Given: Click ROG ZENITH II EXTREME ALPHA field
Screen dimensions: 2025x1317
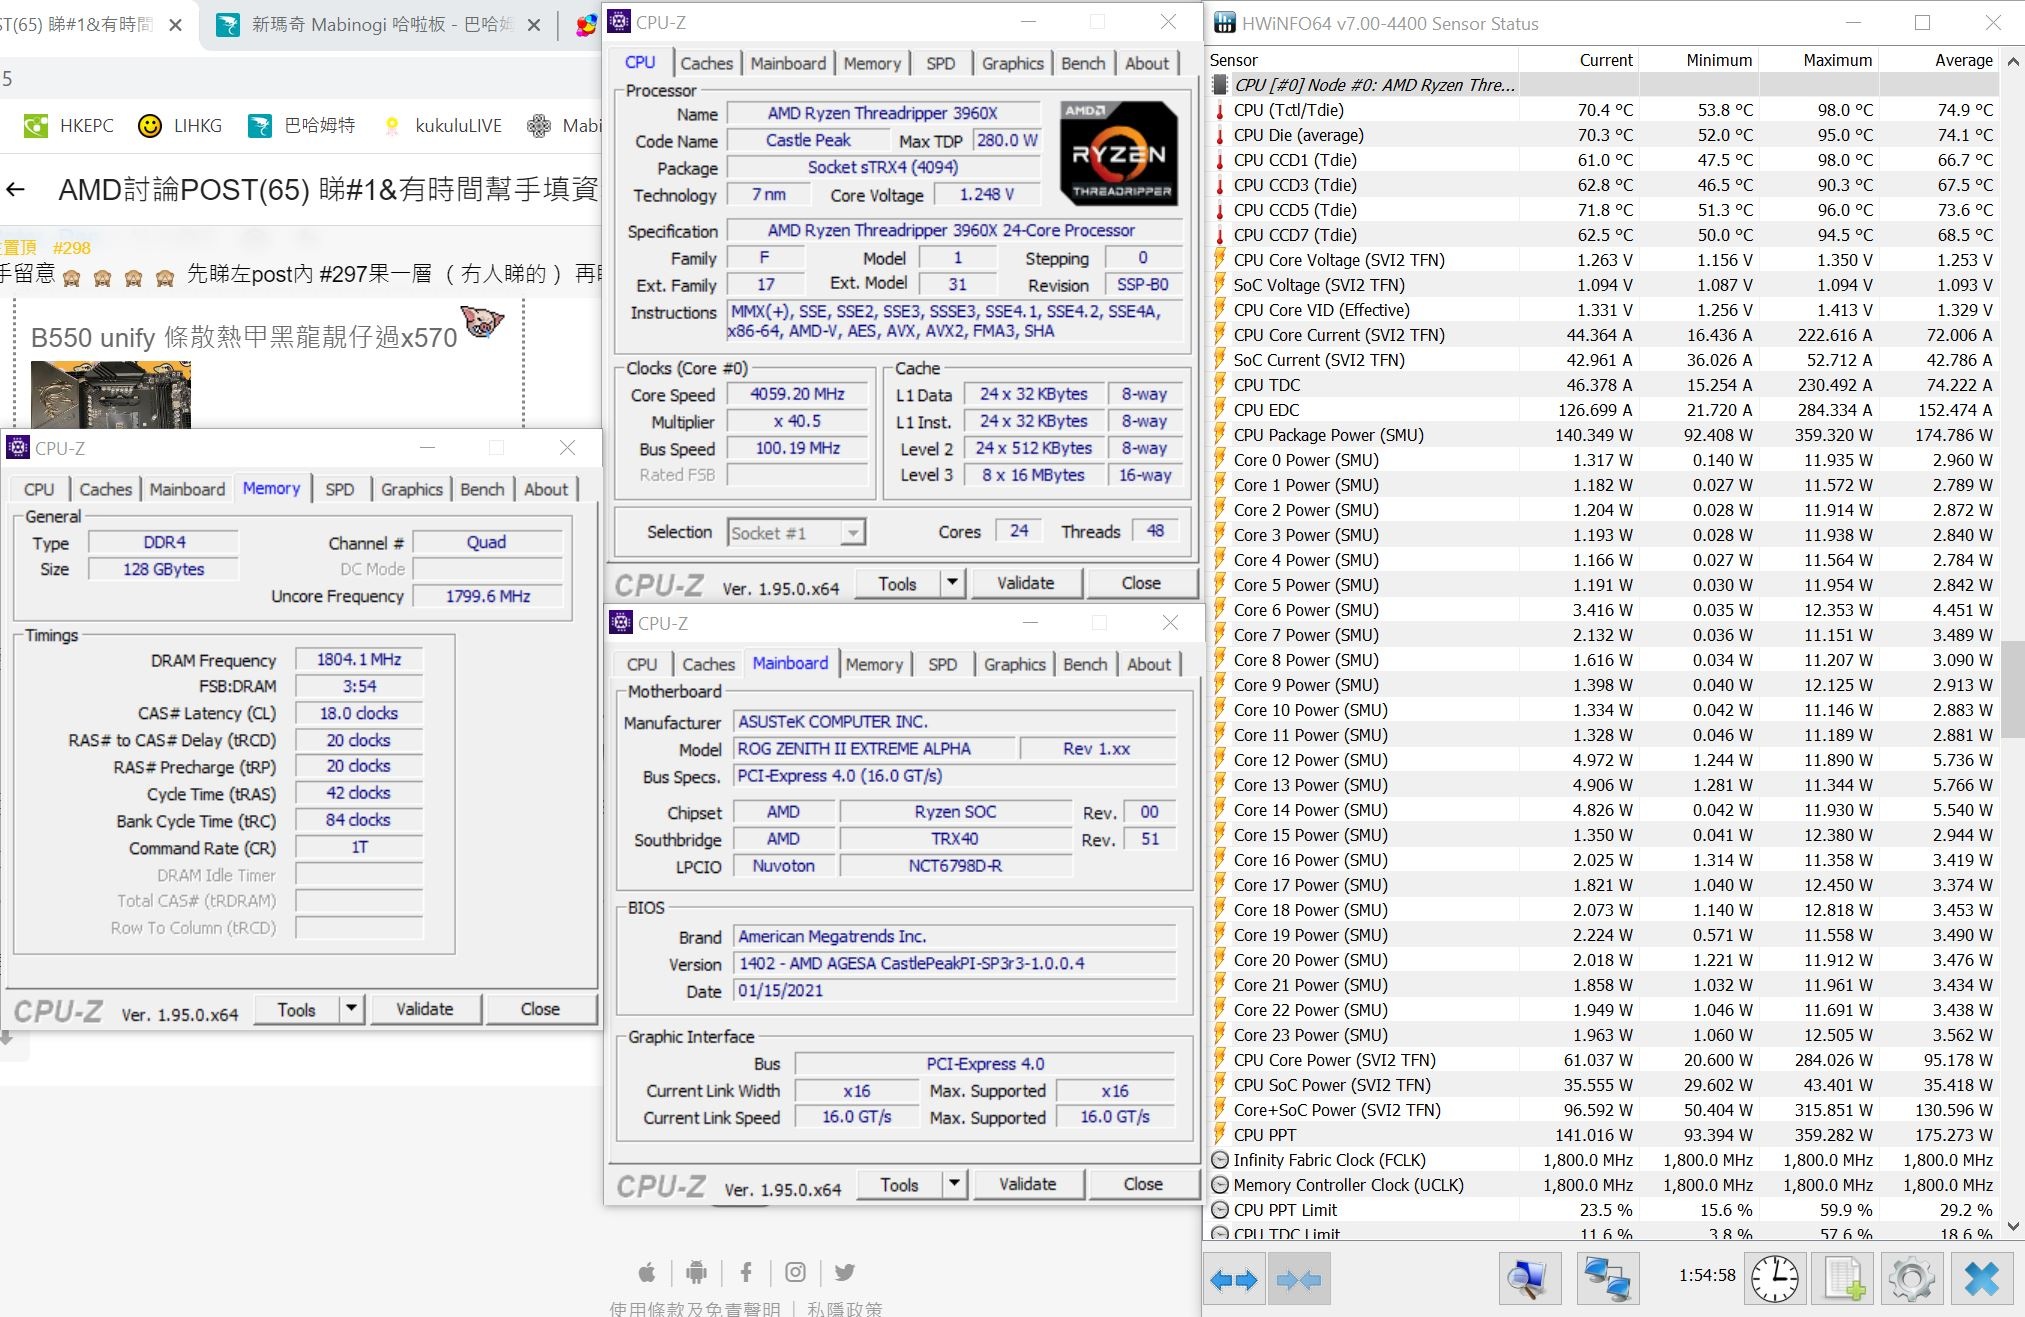Looking at the screenshot, I should click(x=873, y=749).
